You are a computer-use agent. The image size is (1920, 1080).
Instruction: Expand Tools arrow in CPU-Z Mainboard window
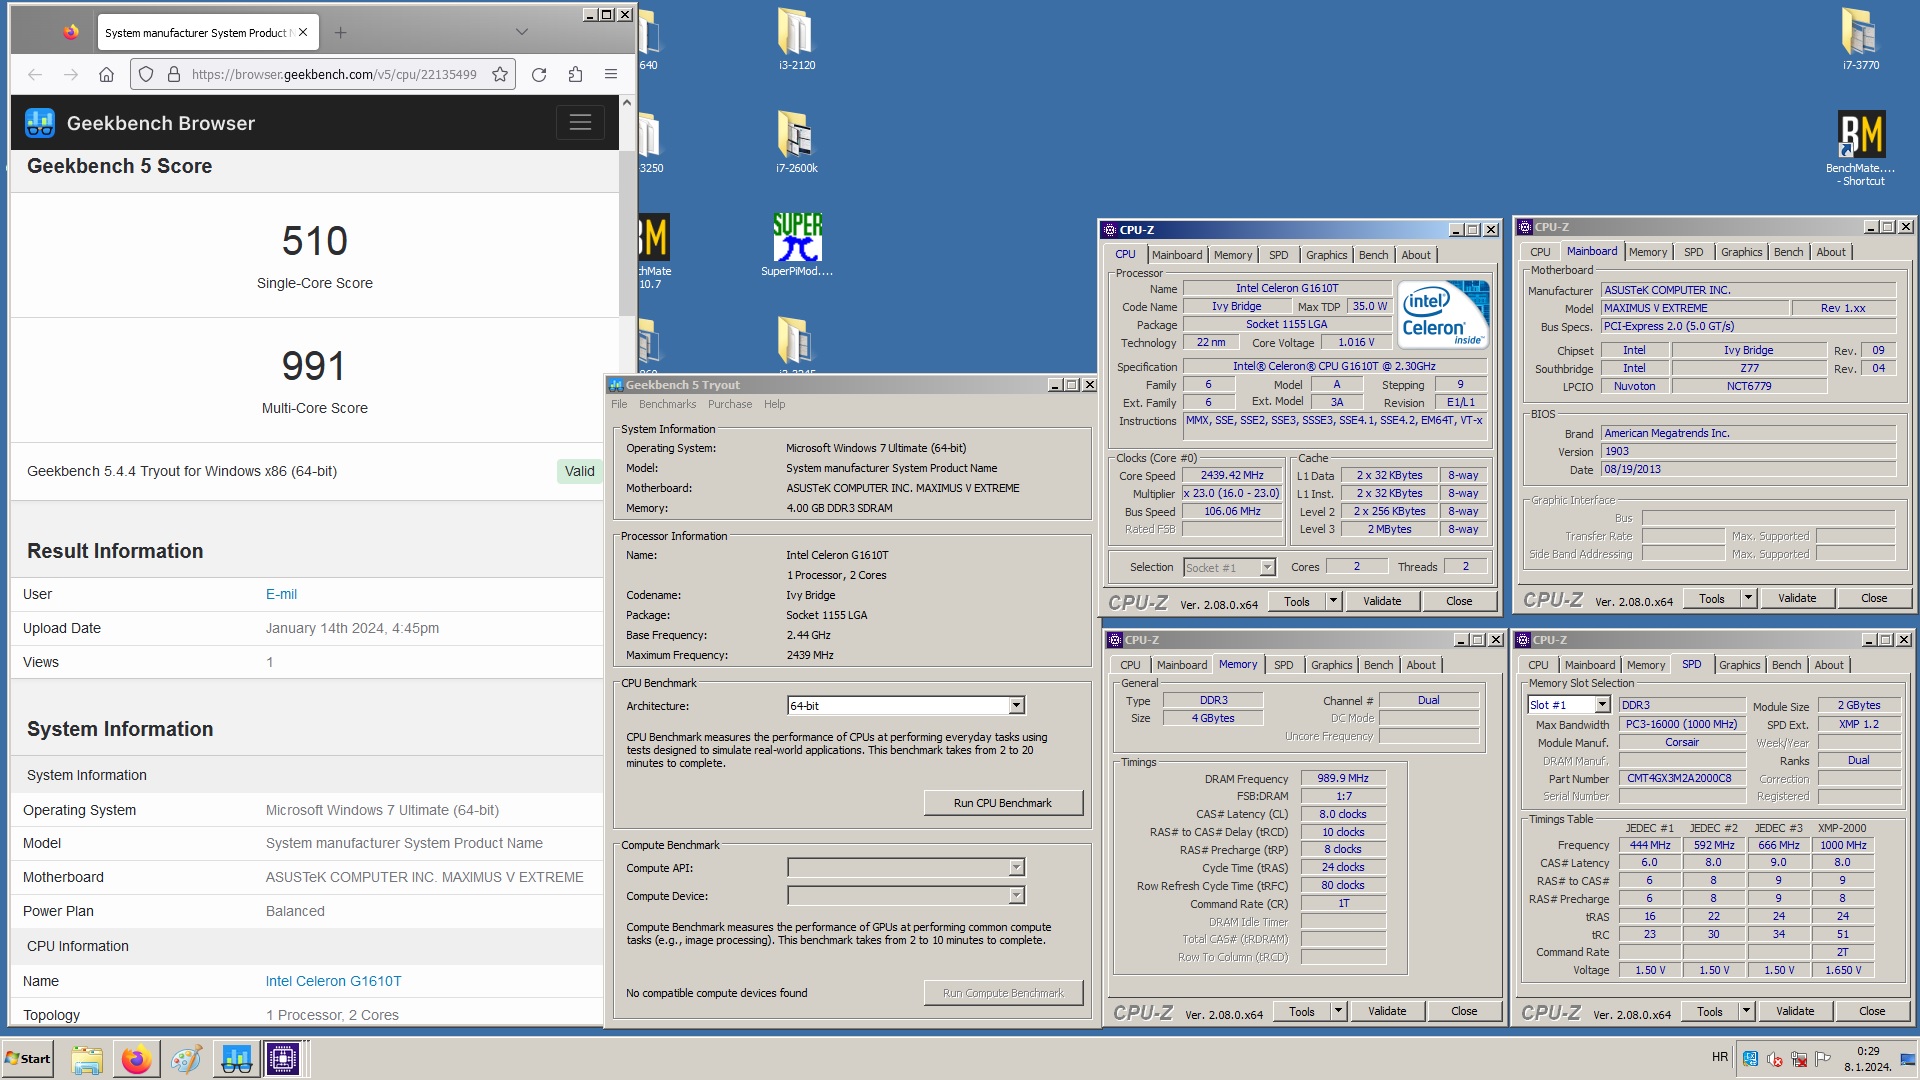[1748, 598]
